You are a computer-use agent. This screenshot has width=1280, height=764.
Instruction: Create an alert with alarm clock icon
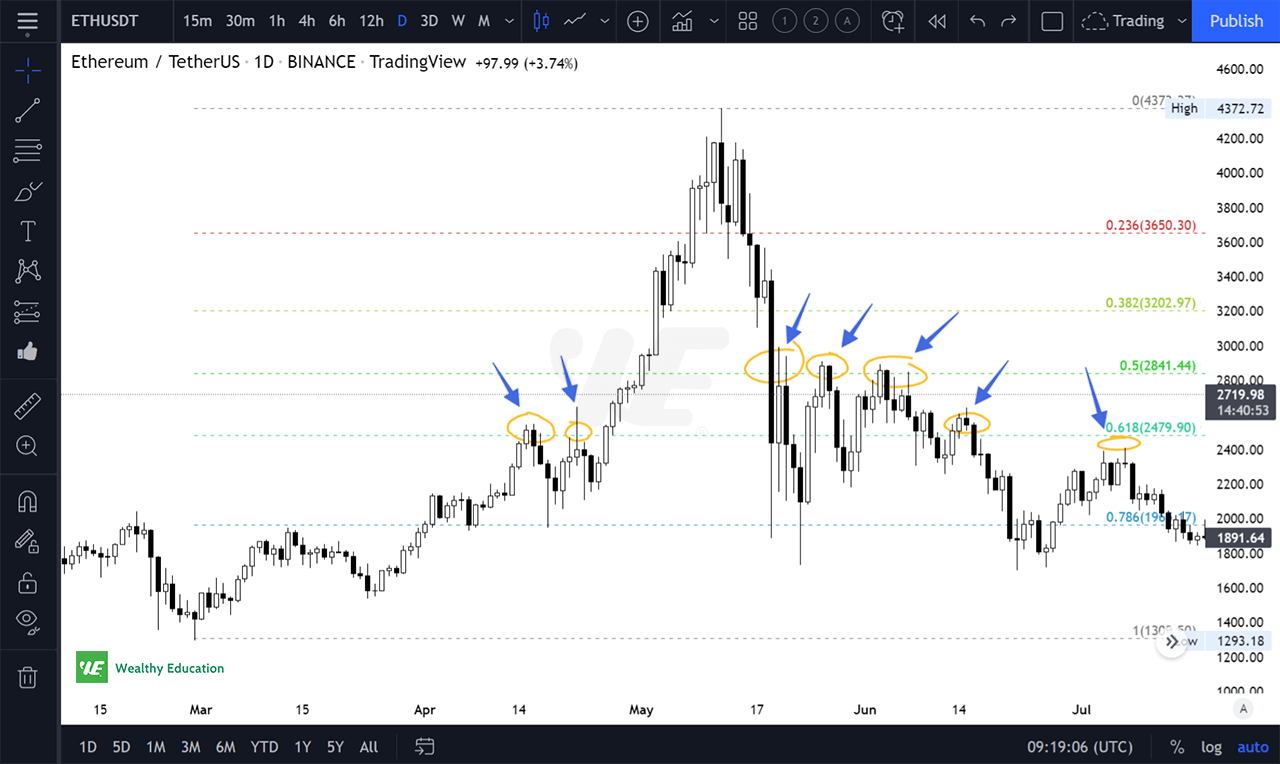pos(893,21)
